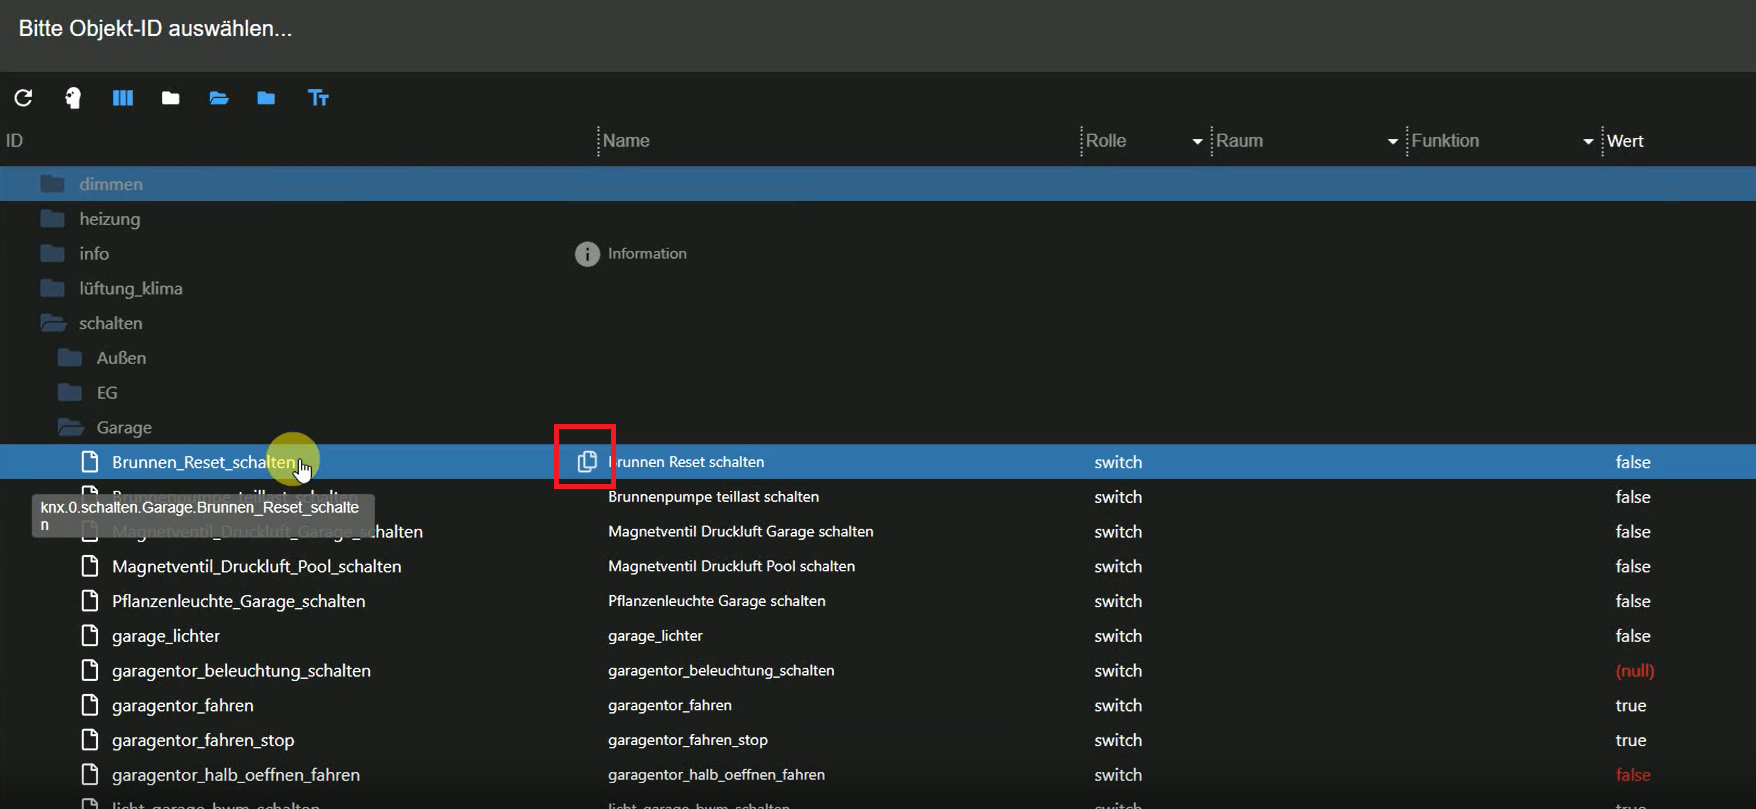Click the ID column header

(14, 141)
